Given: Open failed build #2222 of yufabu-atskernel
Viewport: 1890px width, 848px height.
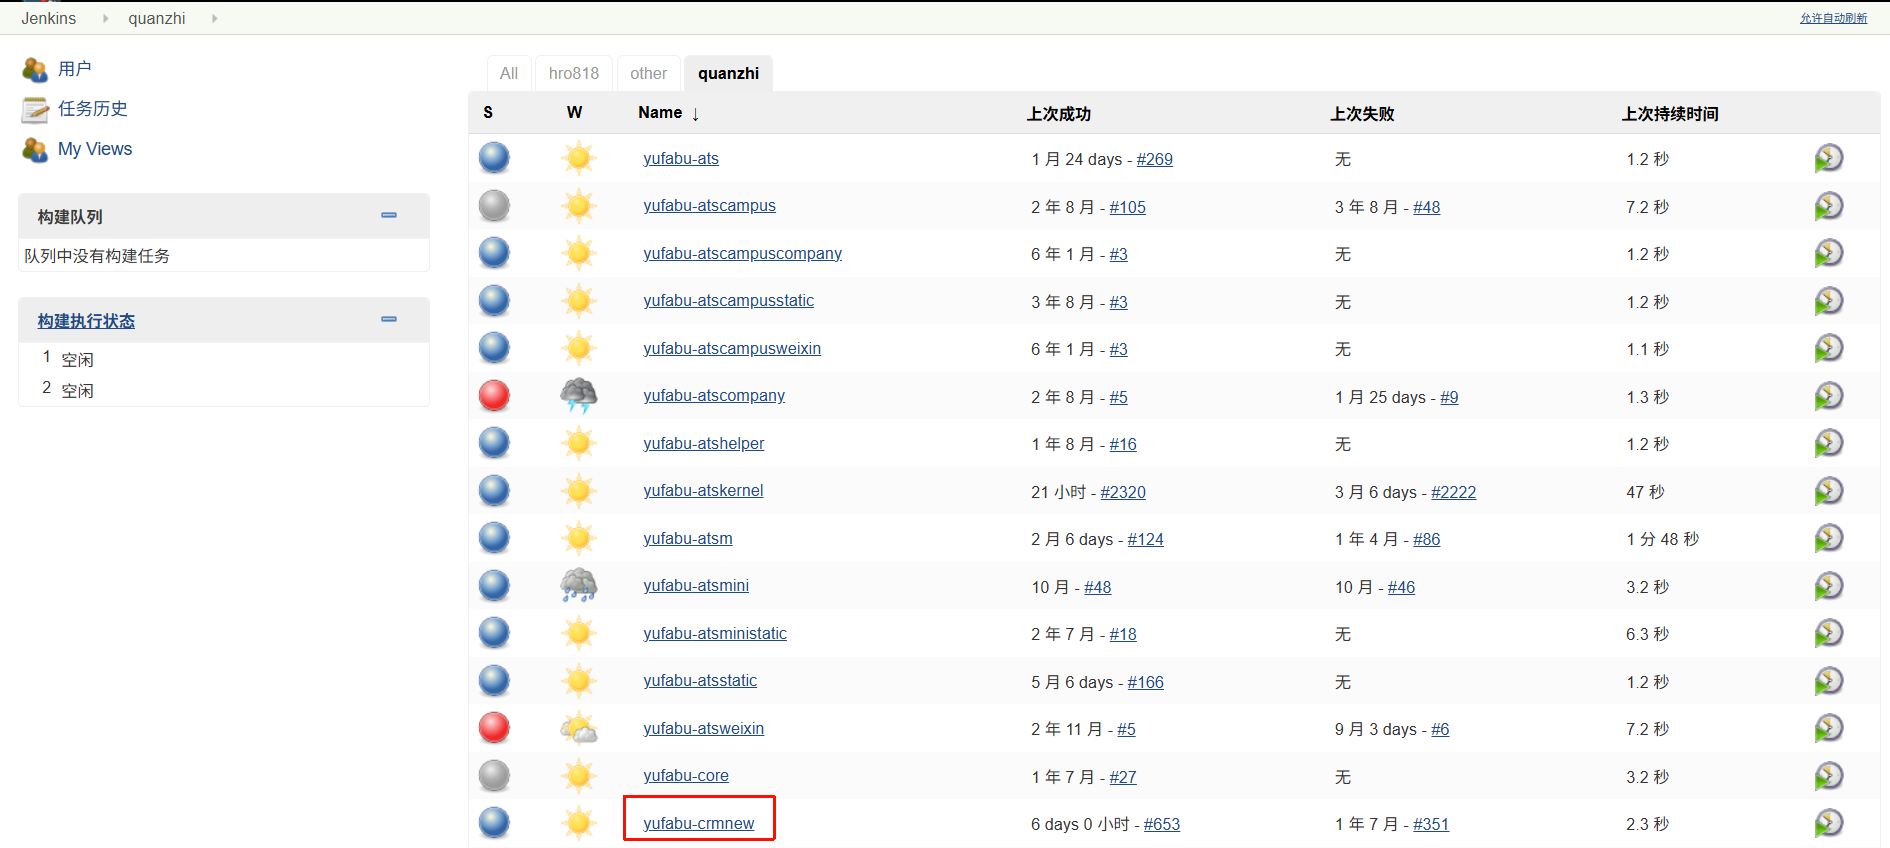Looking at the screenshot, I should 1454,492.
